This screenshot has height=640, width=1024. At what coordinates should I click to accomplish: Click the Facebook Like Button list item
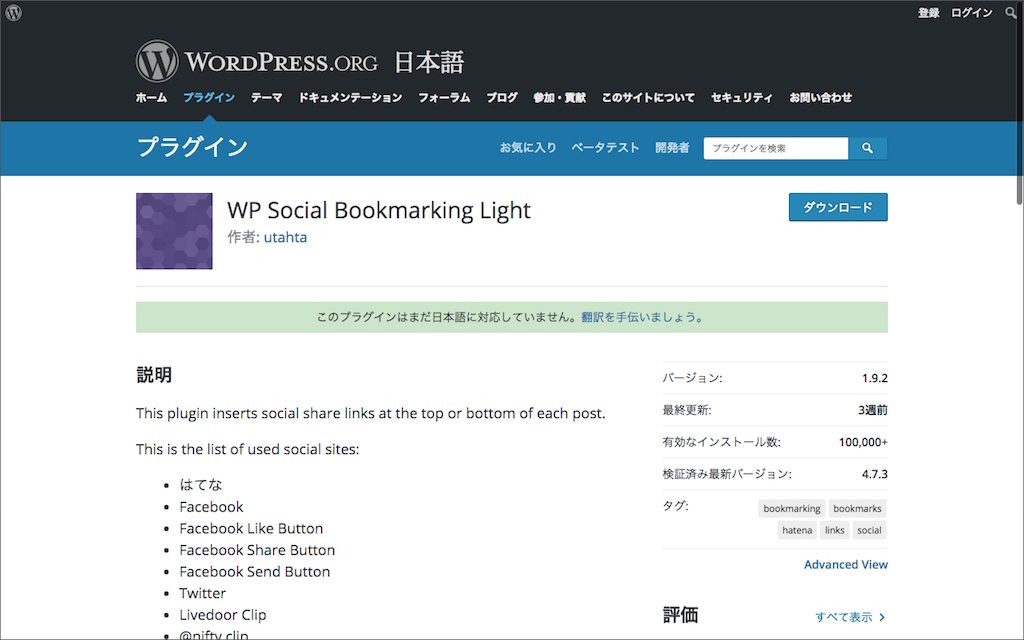click(x=251, y=528)
